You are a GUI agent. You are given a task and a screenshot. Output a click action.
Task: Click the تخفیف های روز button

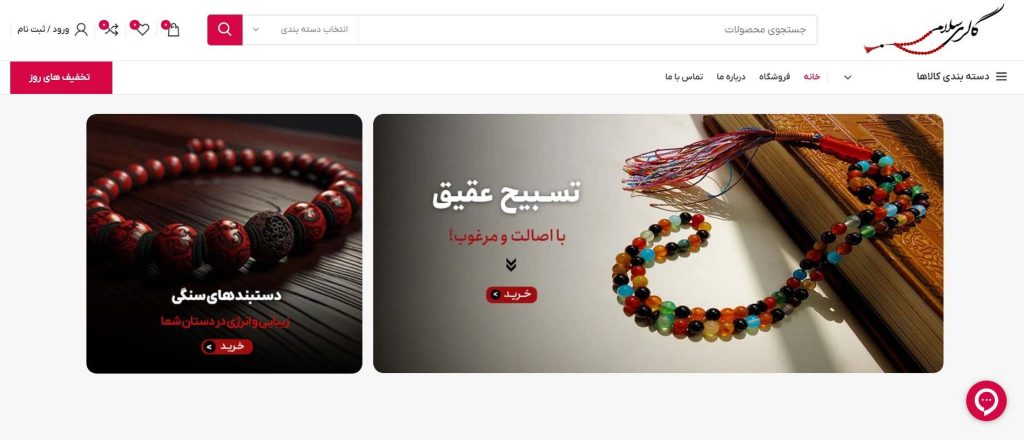[x=61, y=78]
